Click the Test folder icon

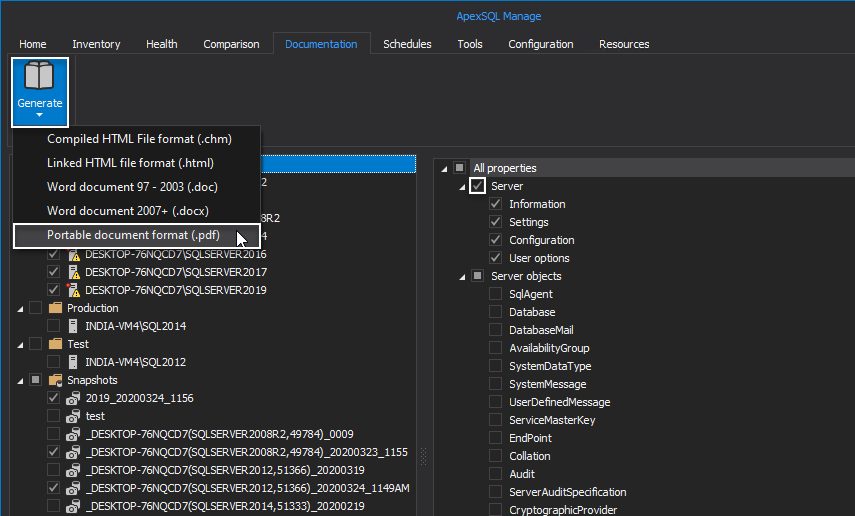55,344
